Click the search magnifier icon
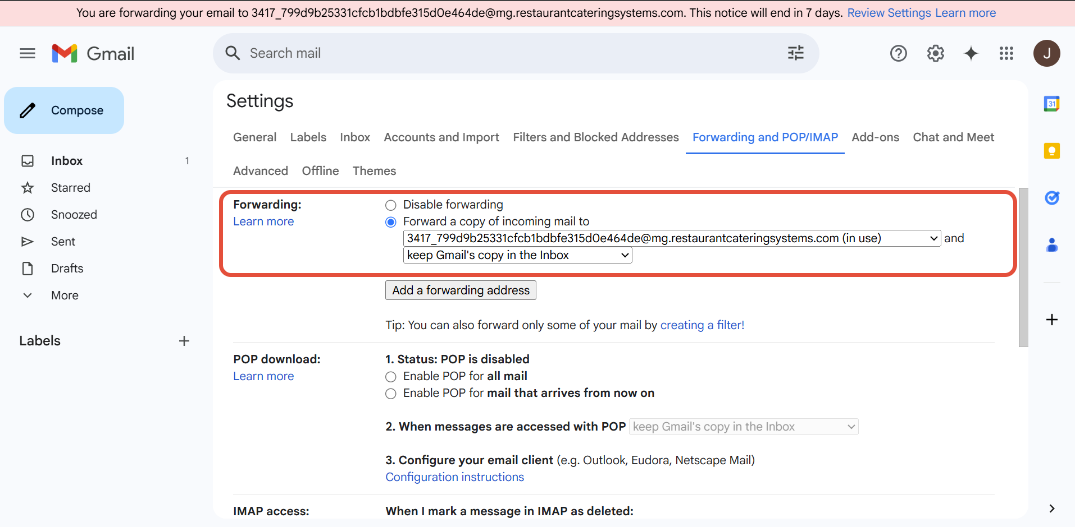The image size is (1075, 527). (233, 53)
